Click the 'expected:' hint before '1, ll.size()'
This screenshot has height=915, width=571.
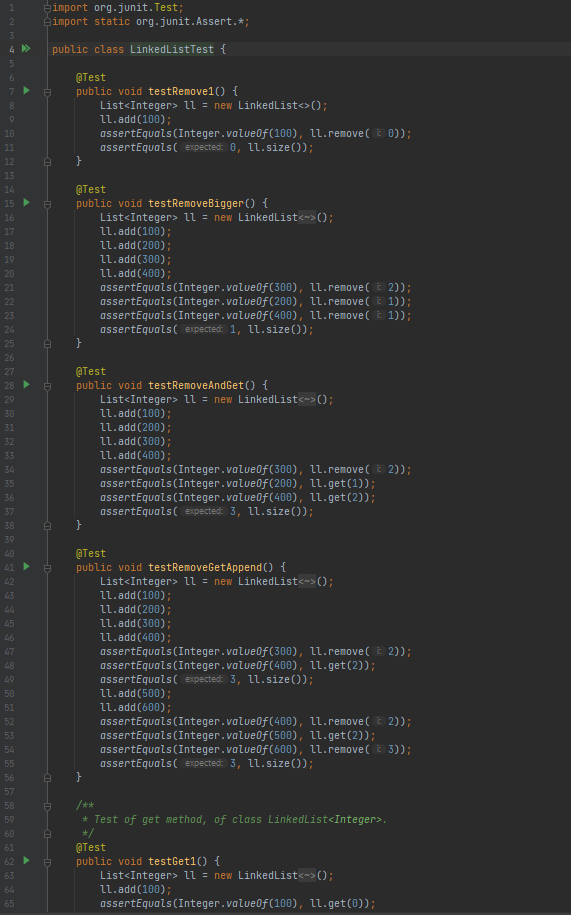(x=204, y=330)
